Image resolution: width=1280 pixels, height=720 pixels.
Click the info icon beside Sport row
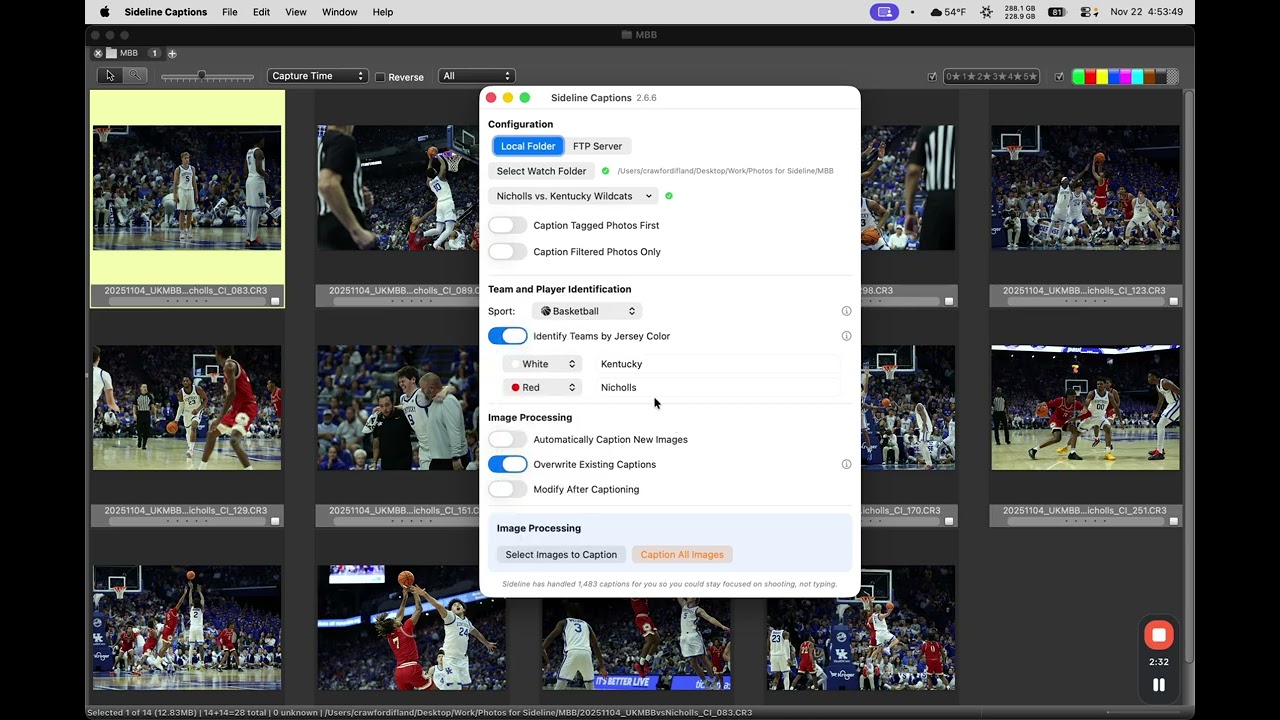pyautogui.click(x=846, y=311)
